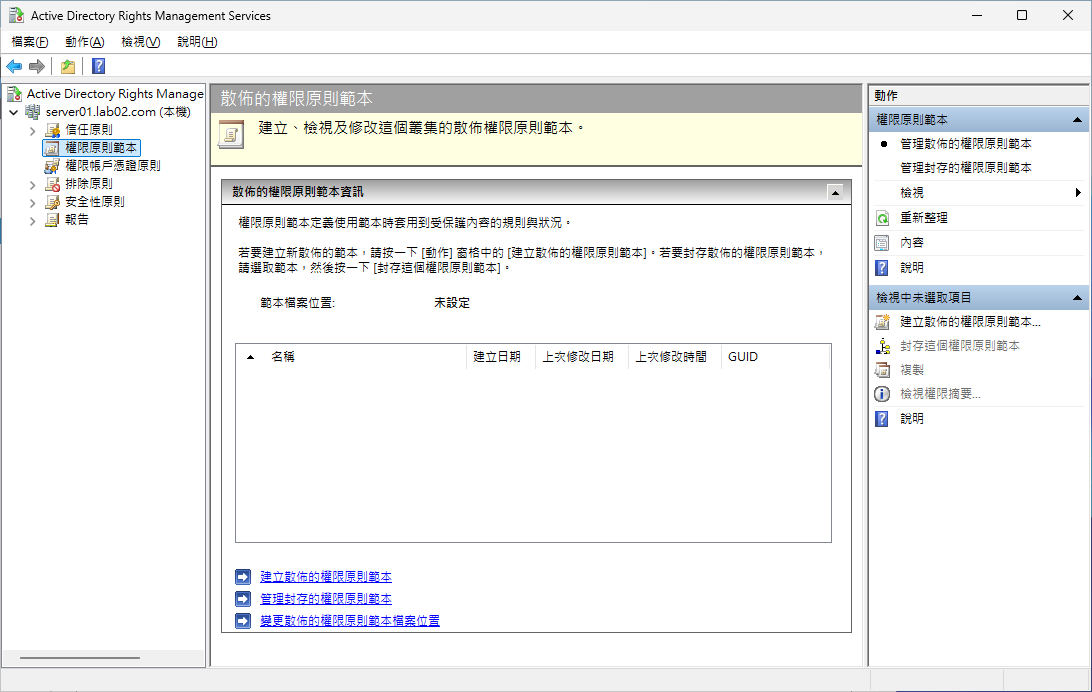Click the 權限帳戶憑證原則 tree icon
This screenshot has width=1092, height=692.
52,166
